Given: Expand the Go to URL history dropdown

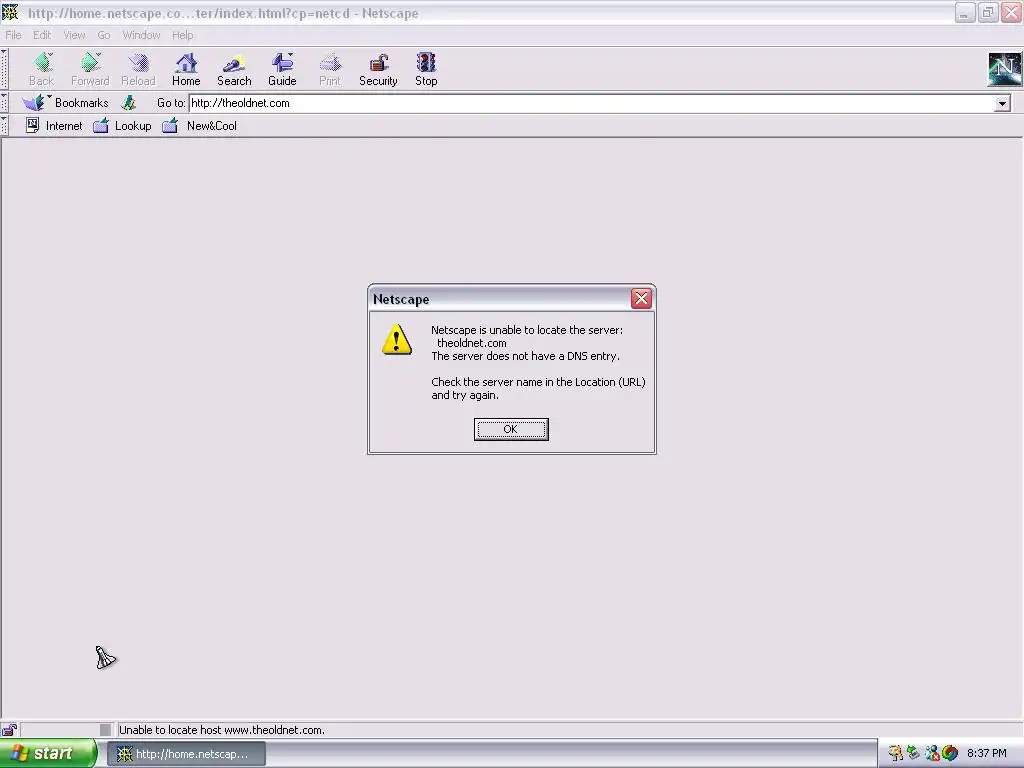Looking at the screenshot, I should [1002, 103].
